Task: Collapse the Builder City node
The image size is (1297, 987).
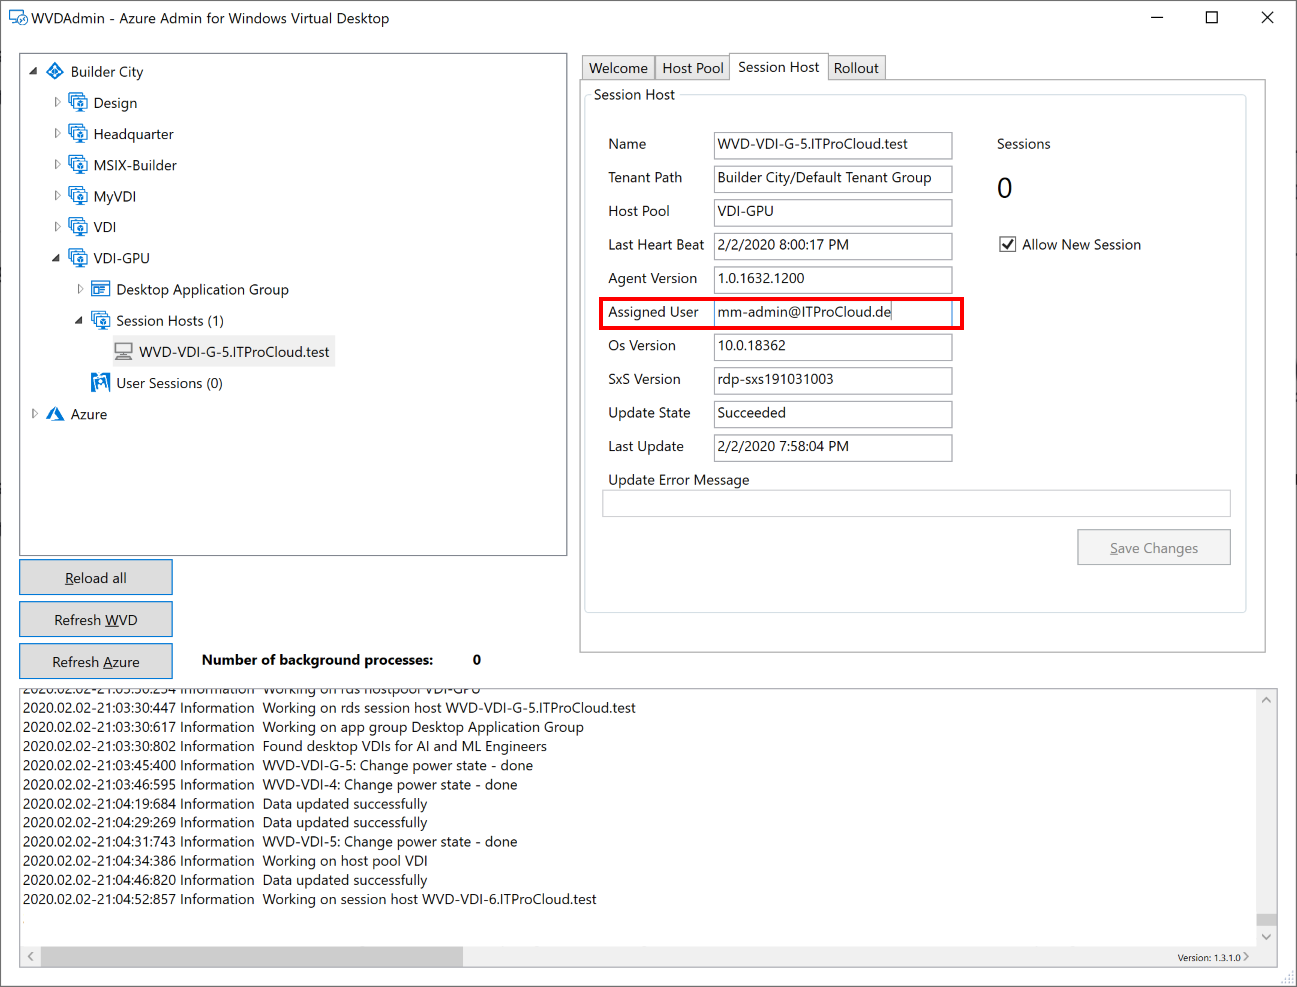Action: point(33,72)
